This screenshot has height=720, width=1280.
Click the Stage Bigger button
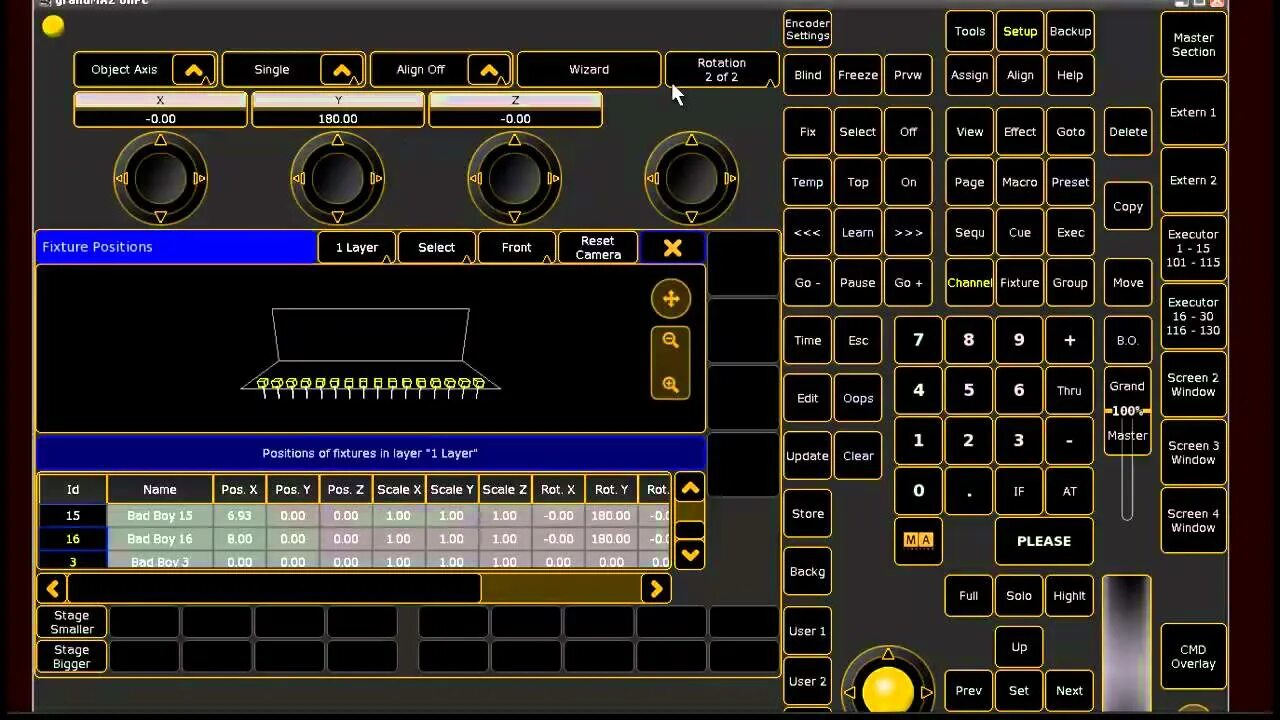(71, 657)
